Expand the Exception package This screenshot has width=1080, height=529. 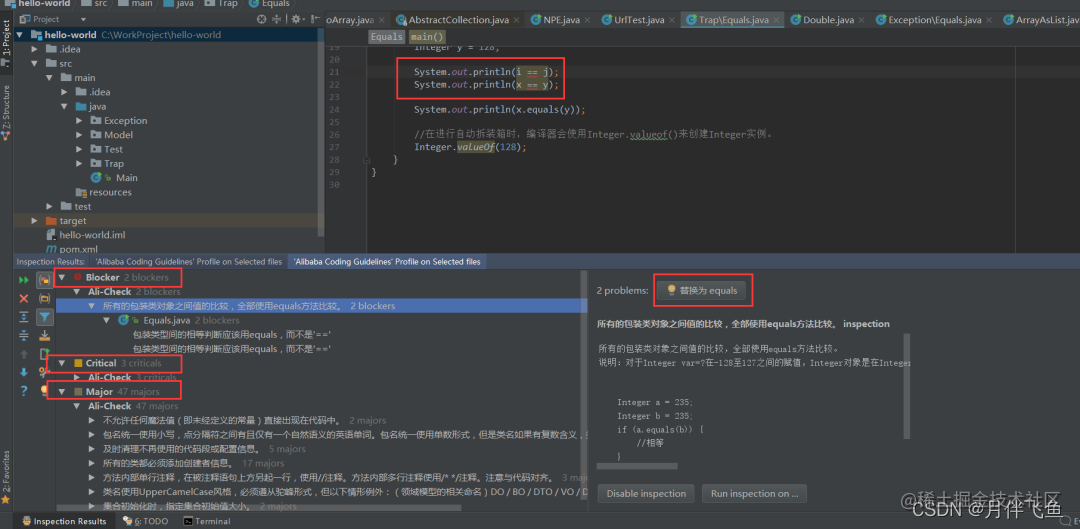80,121
